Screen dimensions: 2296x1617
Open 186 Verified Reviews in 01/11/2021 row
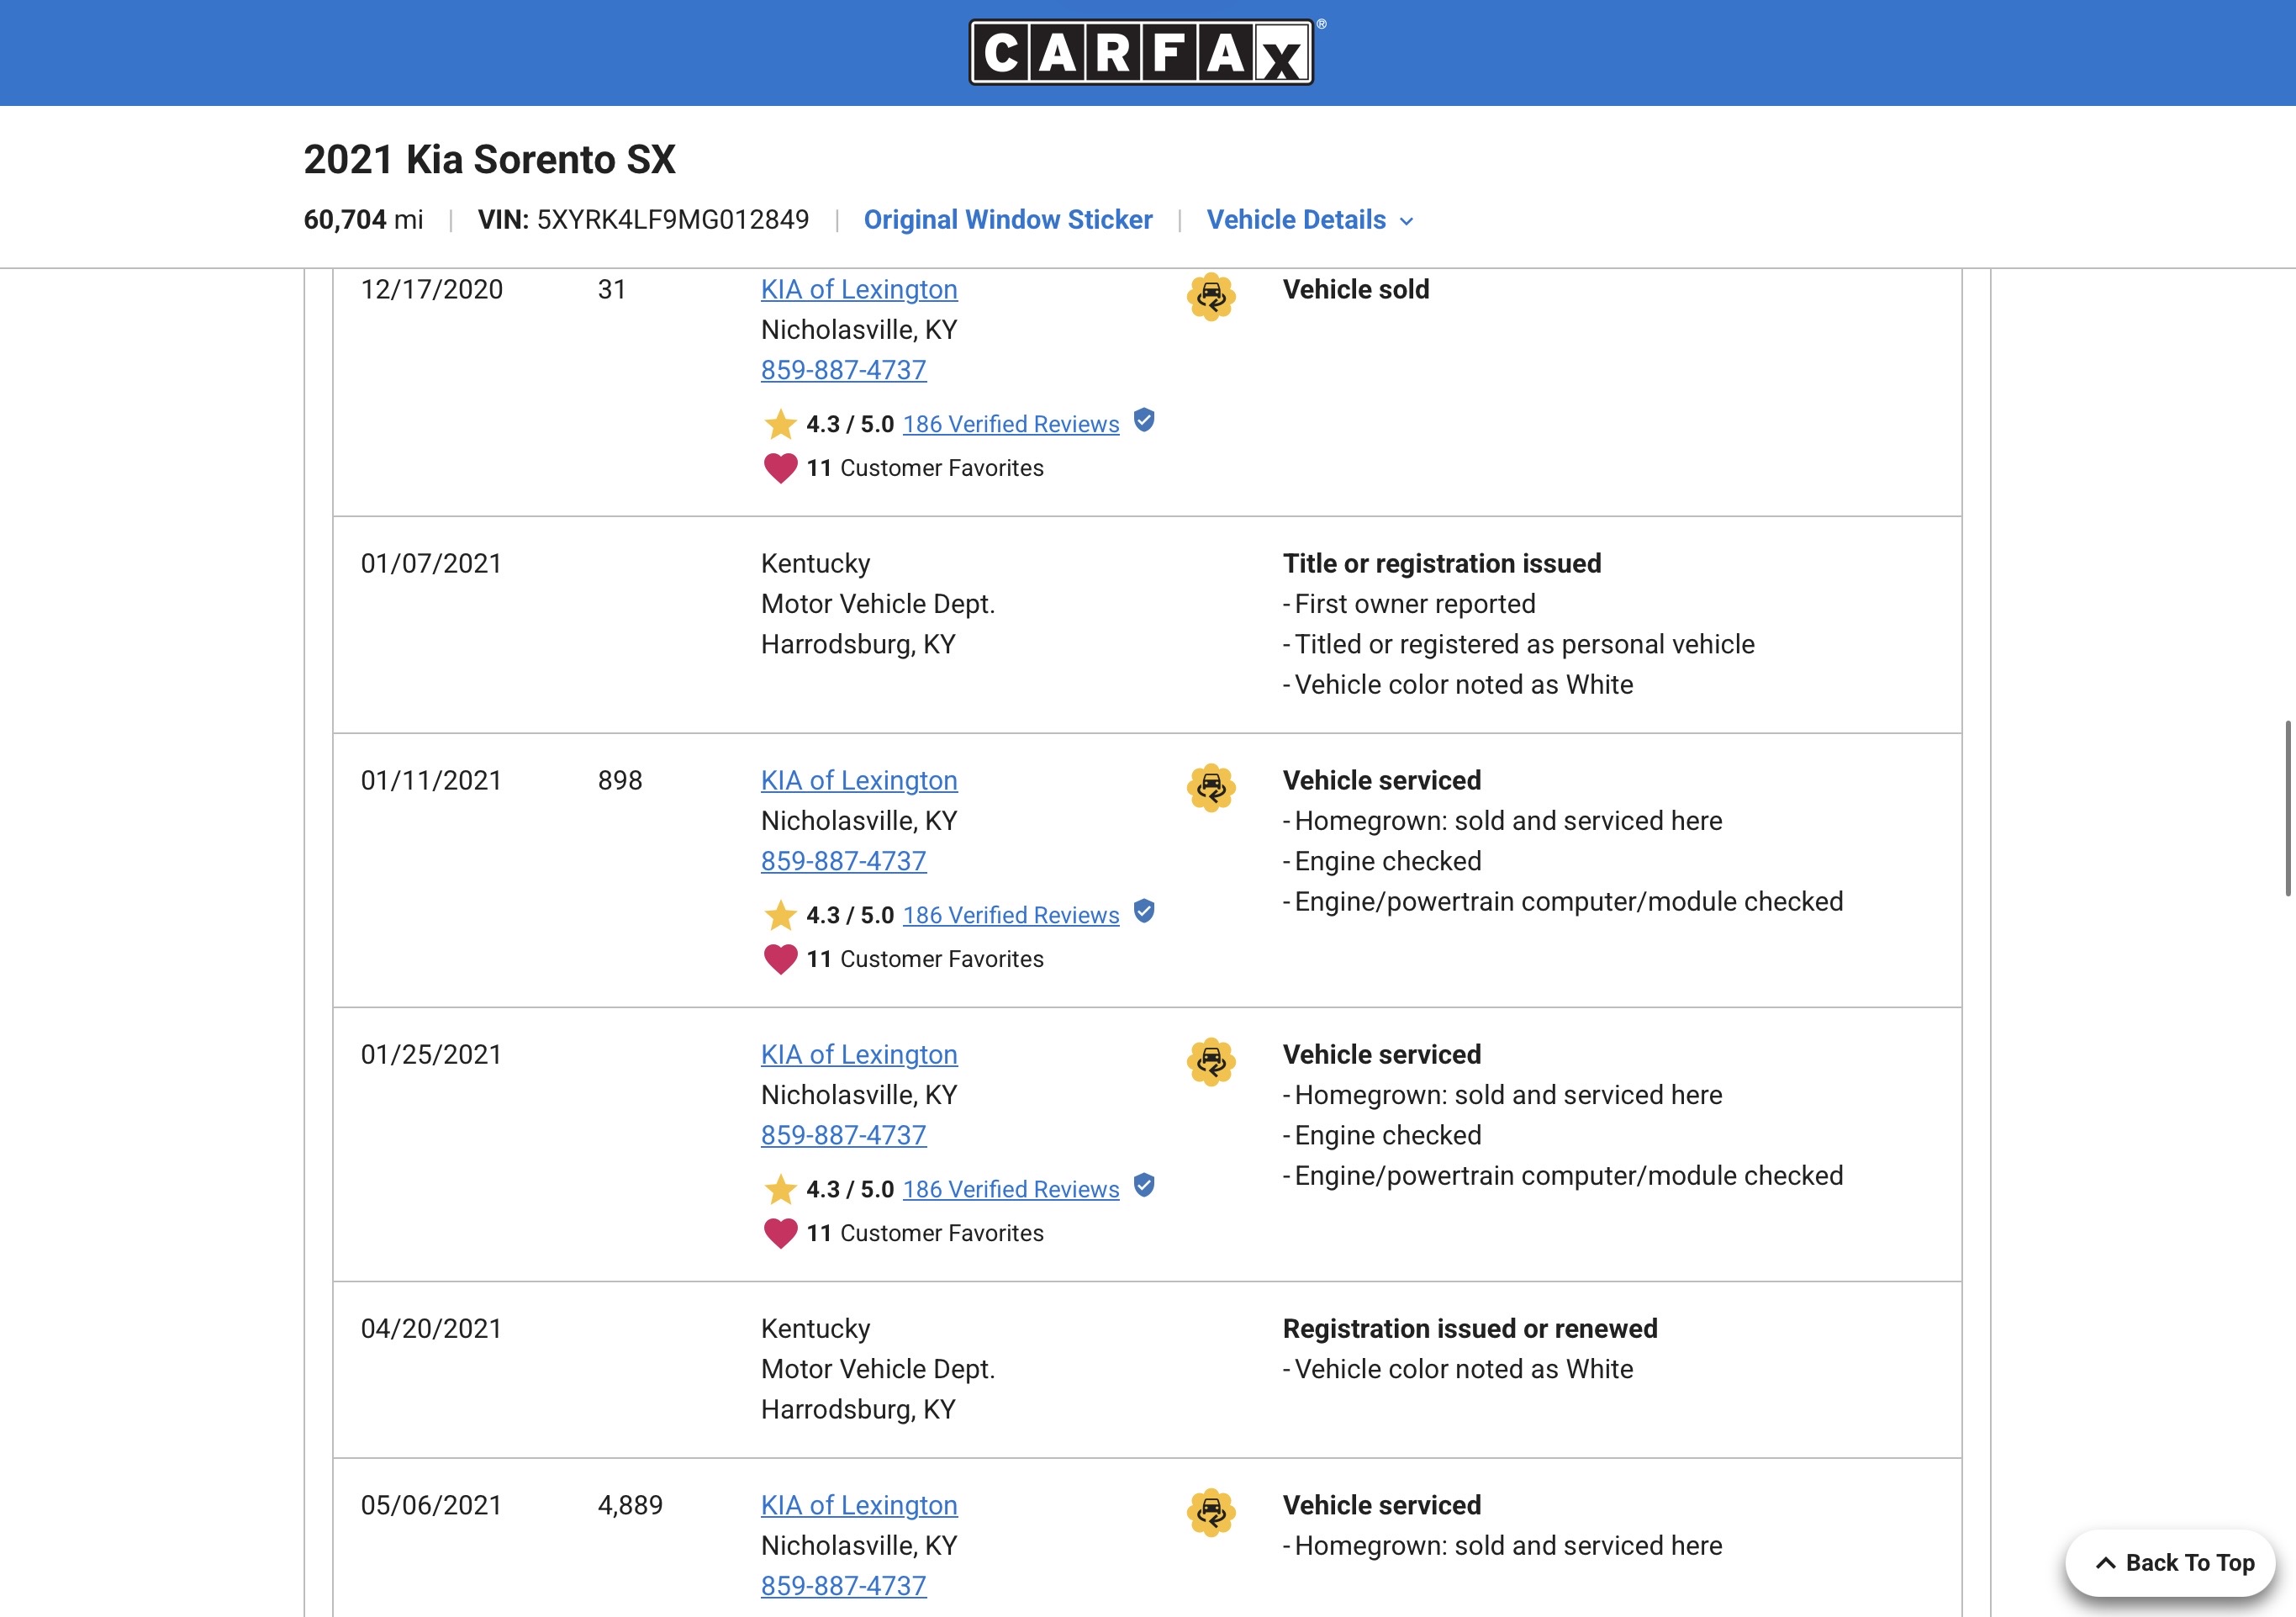tap(1011, 915)
